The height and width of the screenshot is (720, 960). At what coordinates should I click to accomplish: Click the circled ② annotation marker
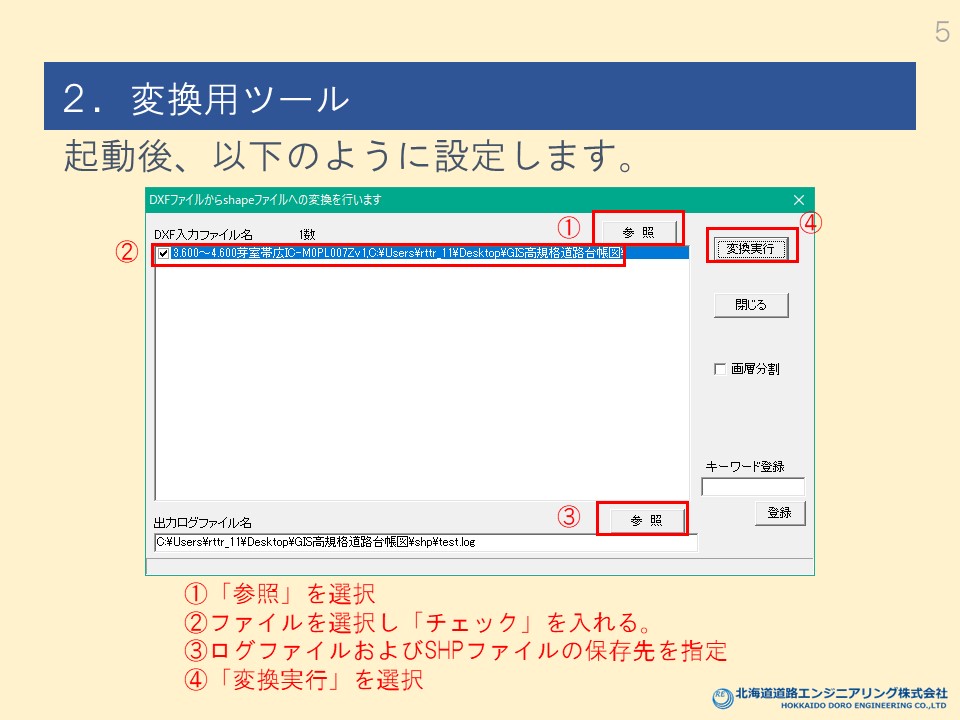click(127, 253)
